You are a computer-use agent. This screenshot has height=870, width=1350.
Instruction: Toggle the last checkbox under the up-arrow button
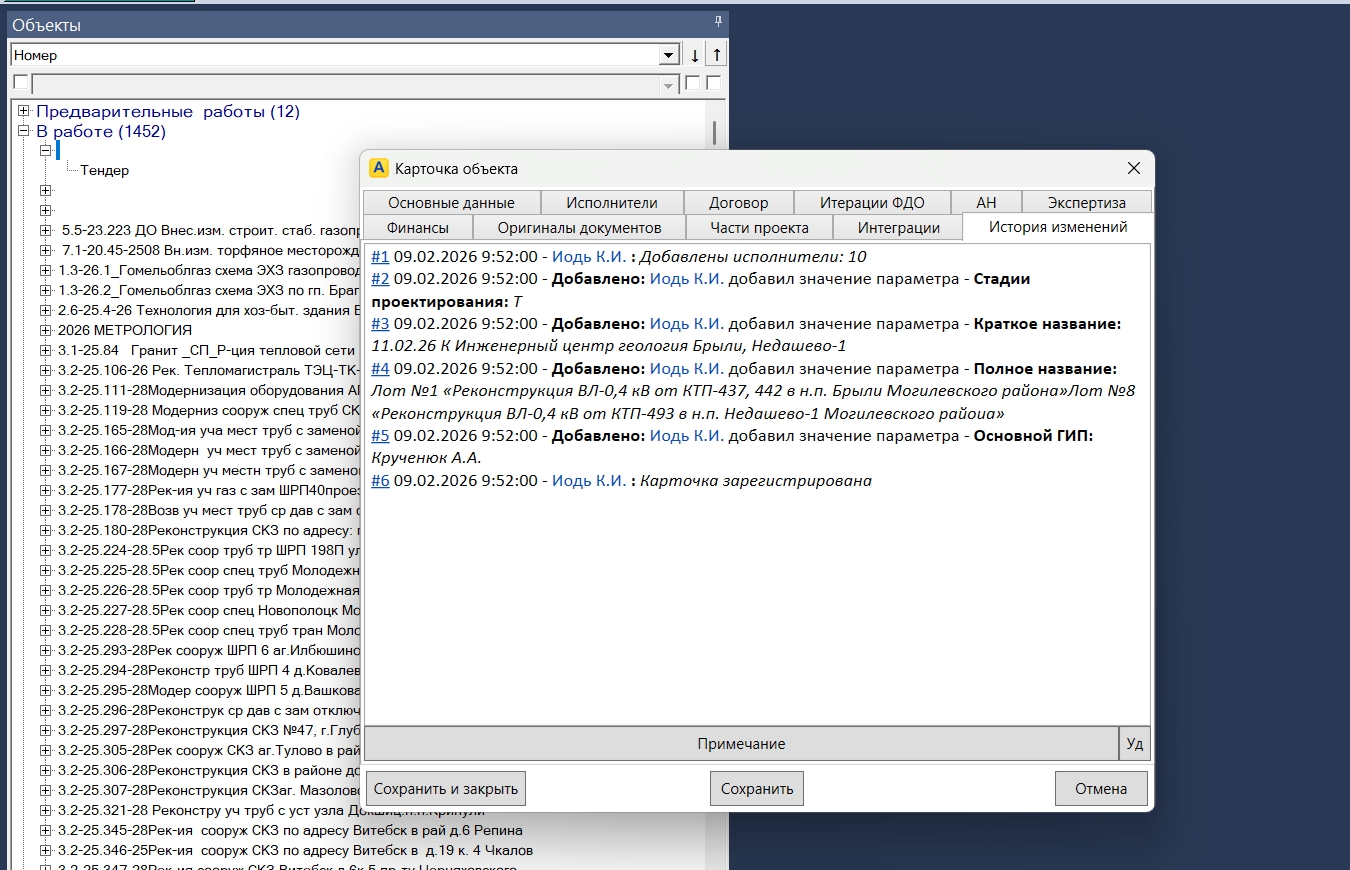[714, 83]
